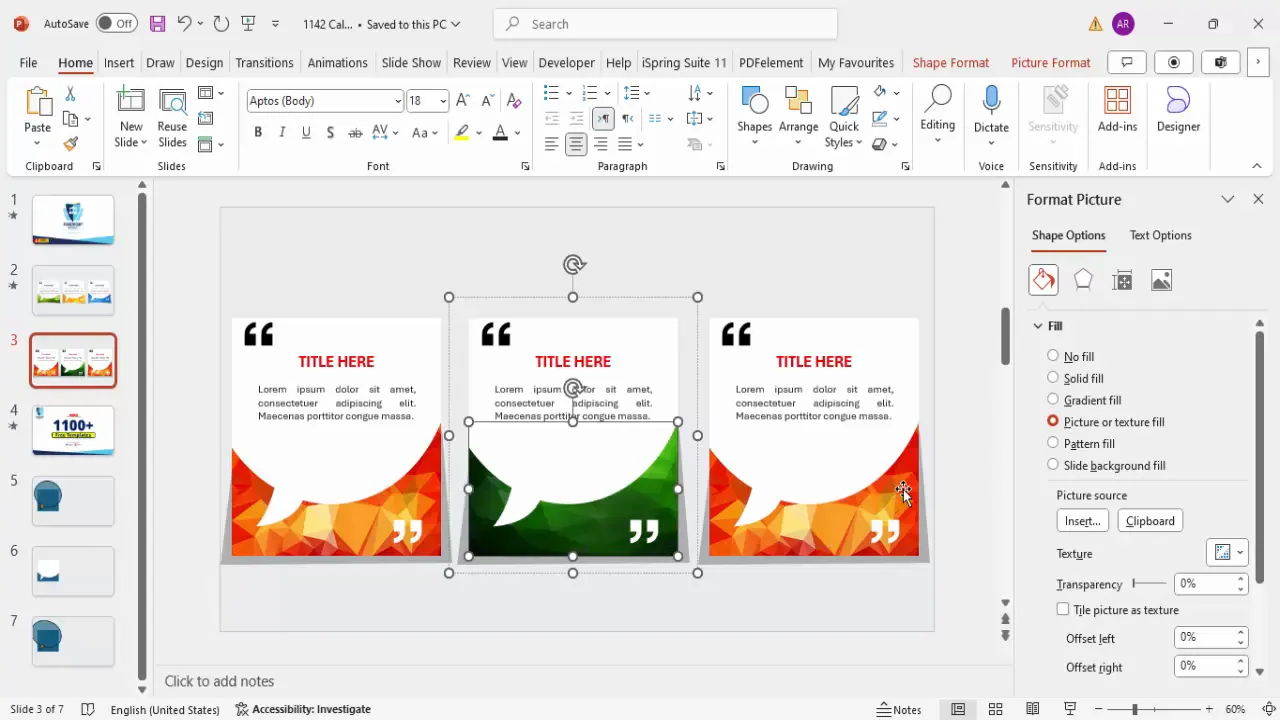This screenshot has width=1280, height=720.
Task: Collapse the Fill section
Action: point(1038,326)
